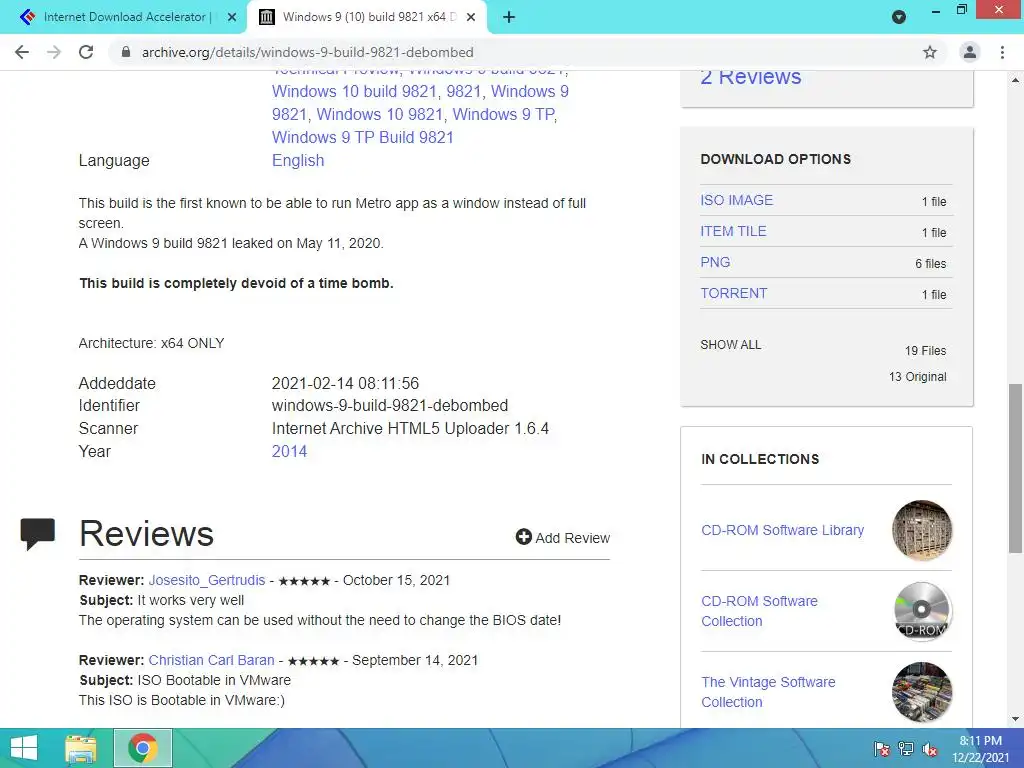This screenshot has height=768, width=1024.
Task: Click the 13 Original count
Action: coord(918,377)
